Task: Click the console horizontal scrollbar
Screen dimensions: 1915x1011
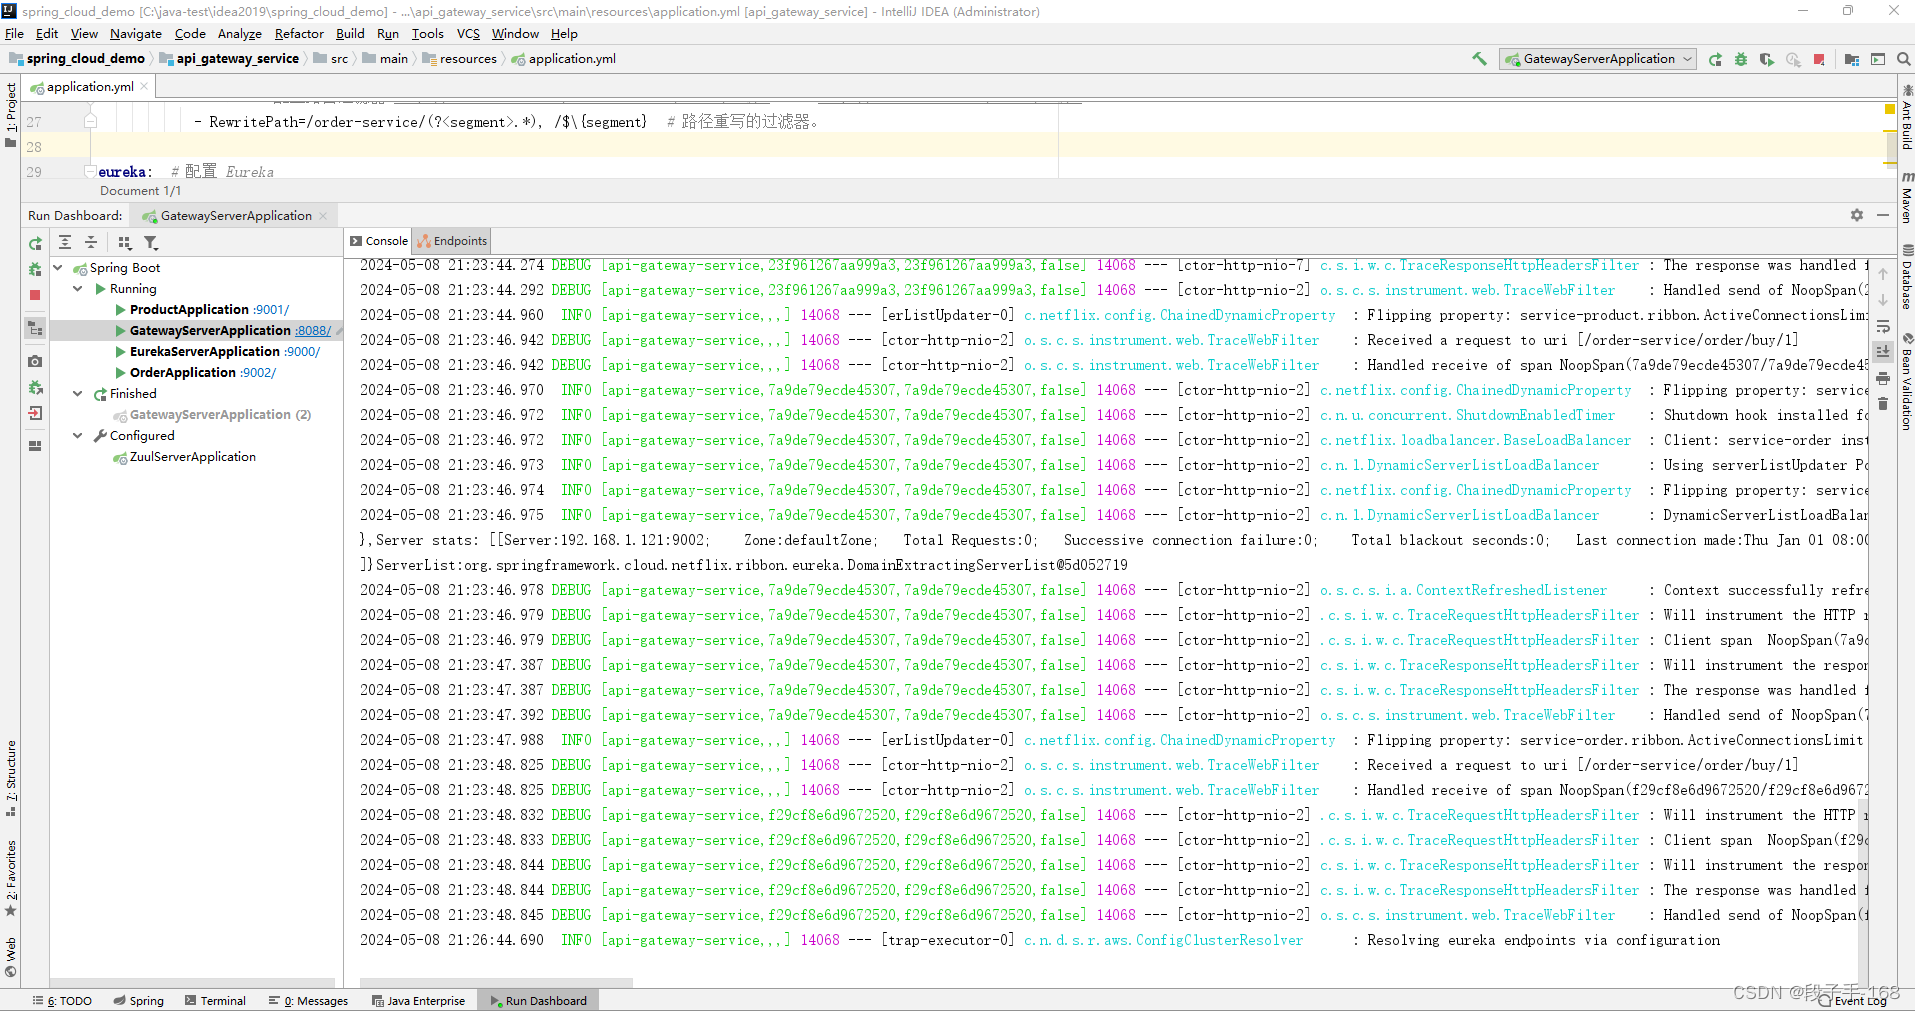Action: pyautogui.click(x=496, y=983)
